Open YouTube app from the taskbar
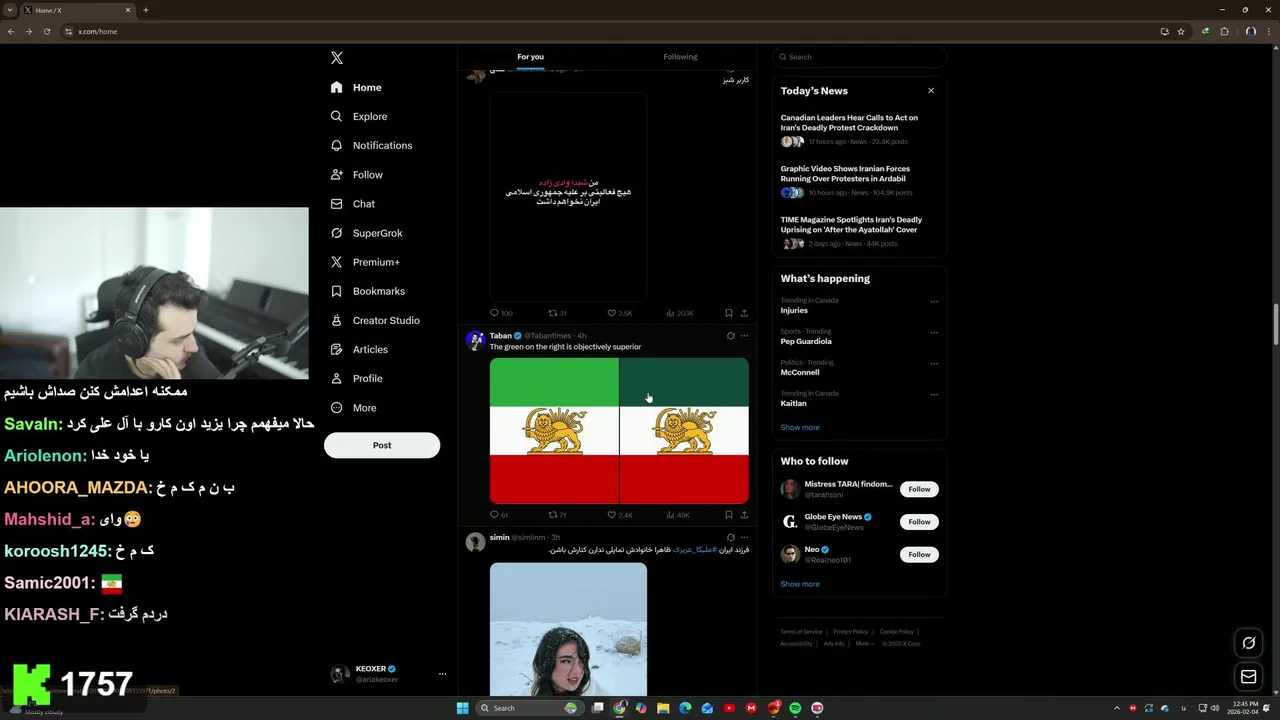This screenshot has height=720, width=1280. [729, 708]
